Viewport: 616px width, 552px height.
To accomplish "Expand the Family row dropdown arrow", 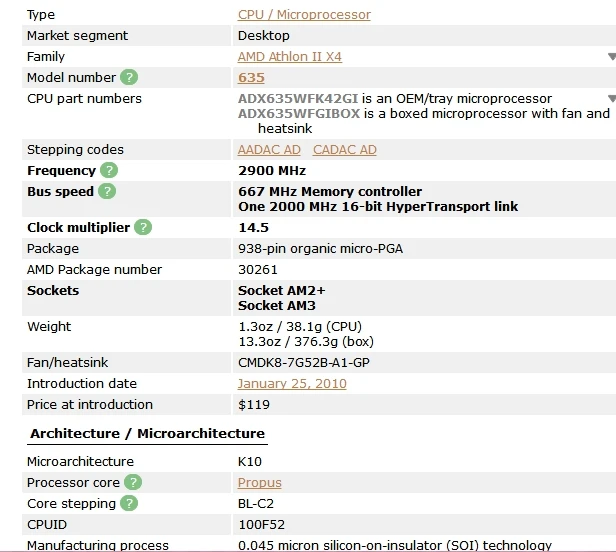I will [612, 57].
